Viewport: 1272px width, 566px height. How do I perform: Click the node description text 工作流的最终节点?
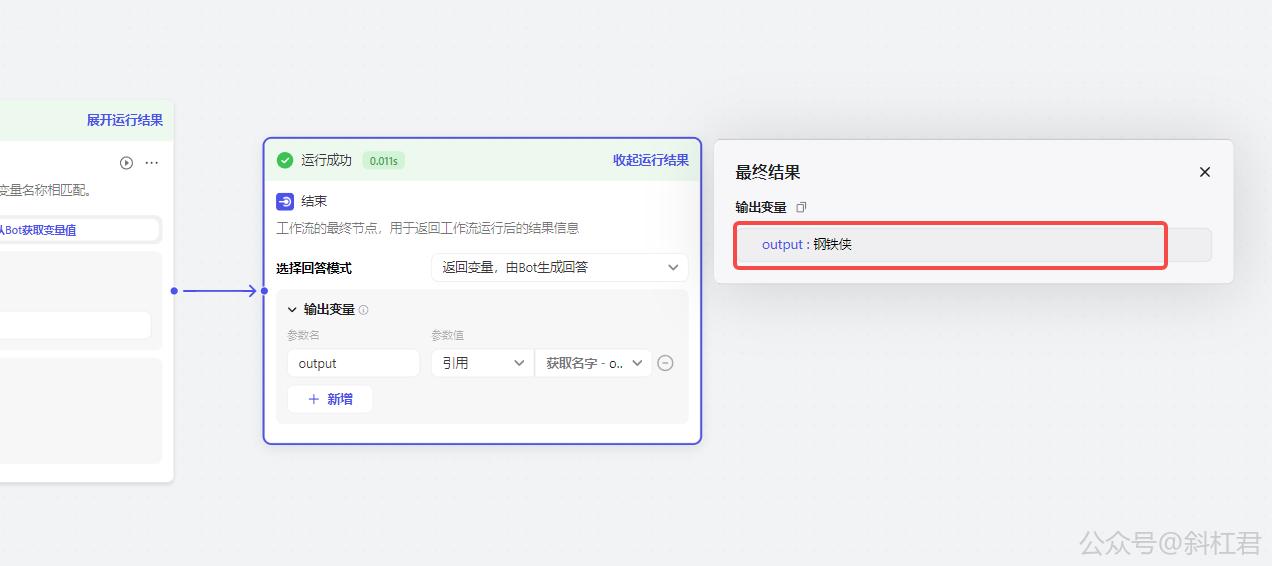coord(427,228)
